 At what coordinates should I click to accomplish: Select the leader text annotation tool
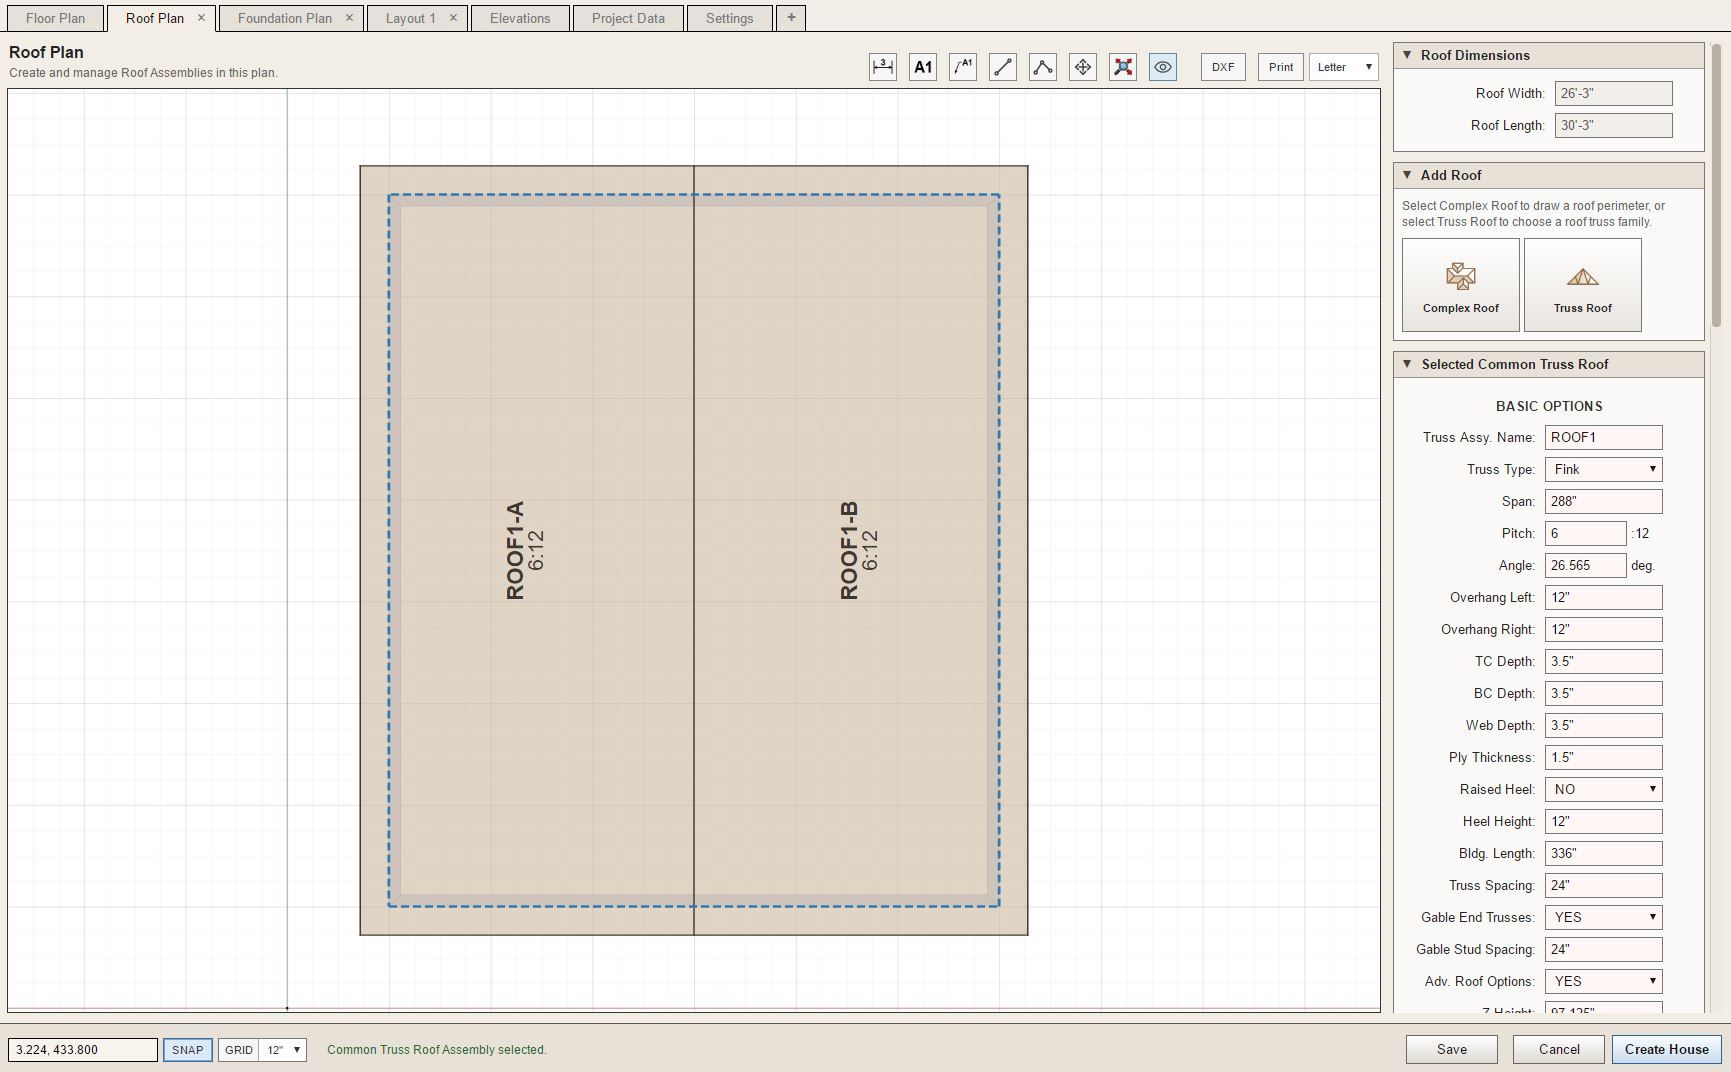click(963, 67)
